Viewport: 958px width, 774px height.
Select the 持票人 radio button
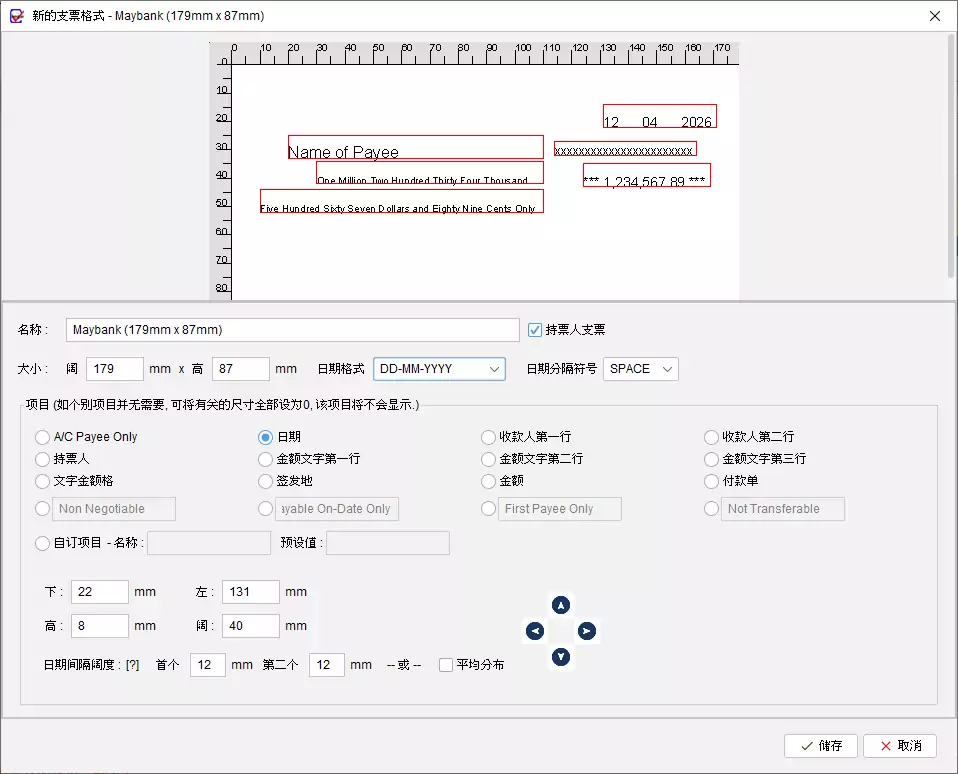click(42, 459)
